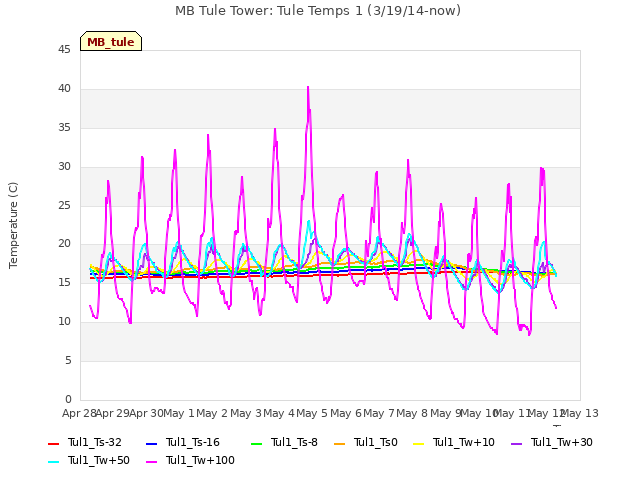Click the May 4 x-axis label
The image size is (640, 480).
point(279,413)
